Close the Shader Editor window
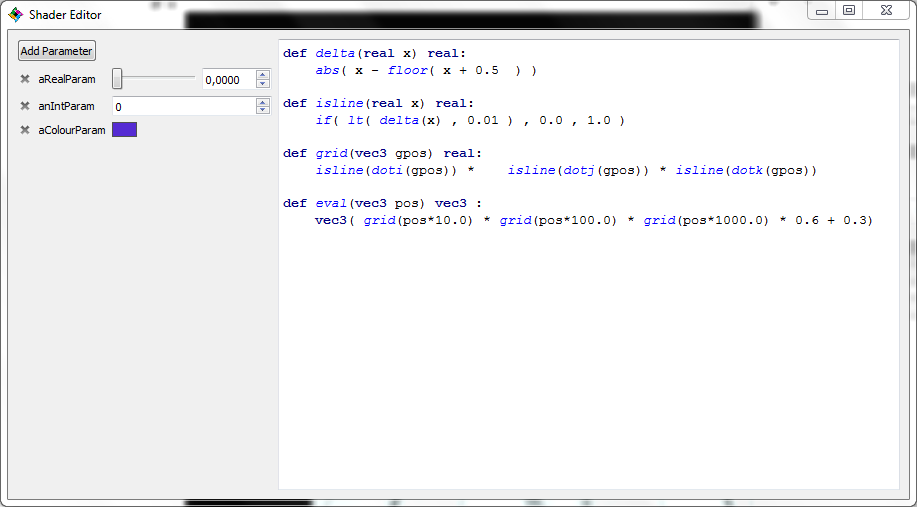 coord(886,11)
